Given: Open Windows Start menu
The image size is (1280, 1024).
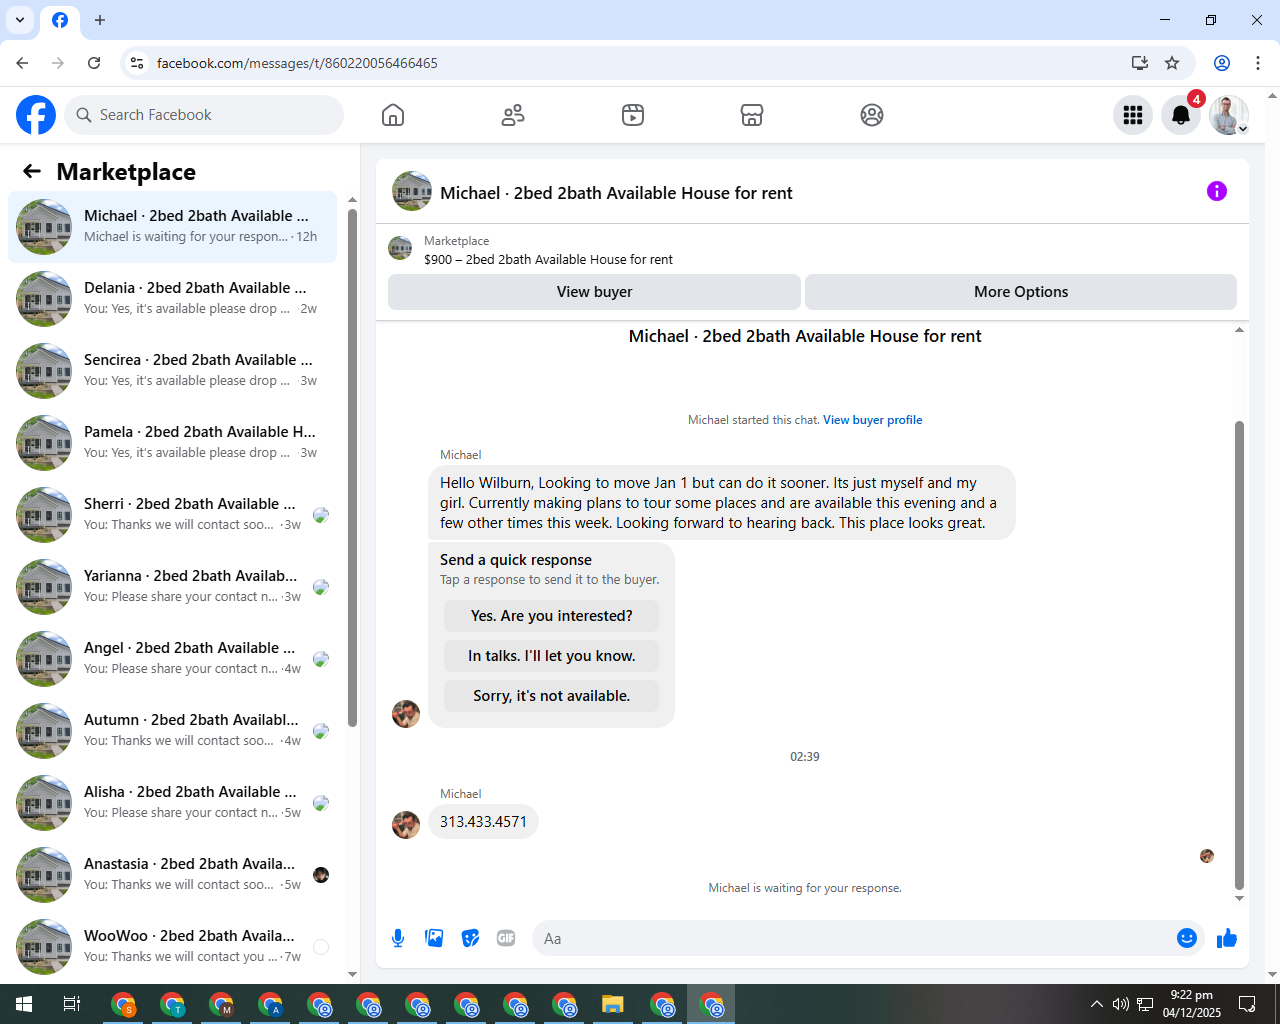Looking at the screenshot, I should coord(24,1004).
